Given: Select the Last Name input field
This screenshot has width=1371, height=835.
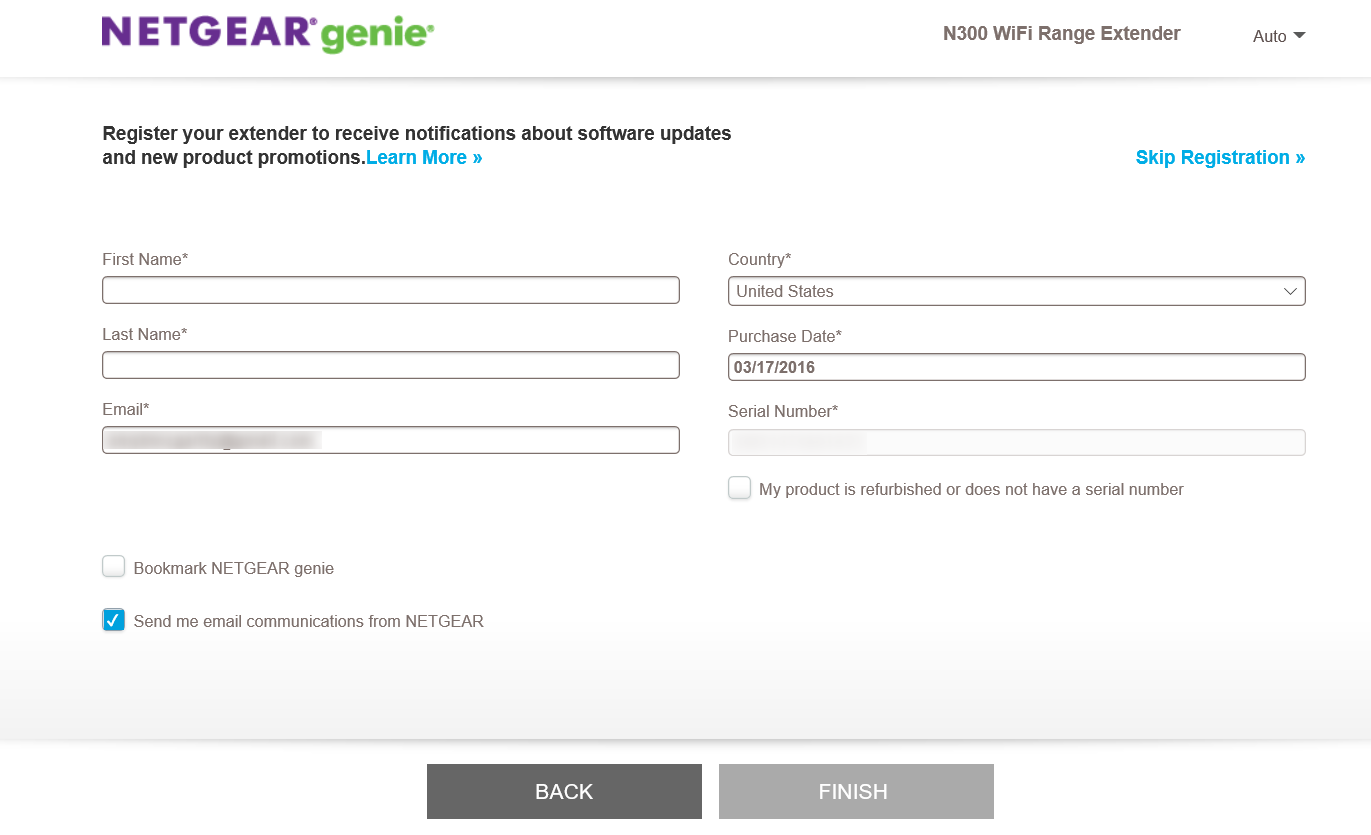Looking at the screenshot, I should tap(390, 365).
